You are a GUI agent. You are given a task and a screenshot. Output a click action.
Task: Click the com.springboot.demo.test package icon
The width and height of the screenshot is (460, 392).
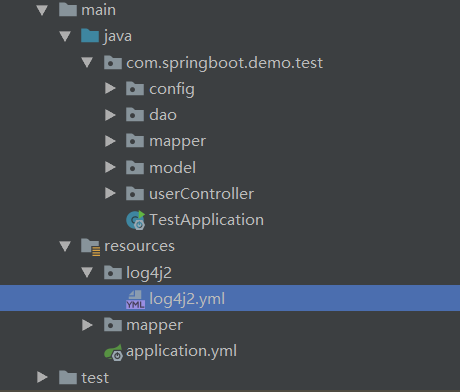(113, 62)
